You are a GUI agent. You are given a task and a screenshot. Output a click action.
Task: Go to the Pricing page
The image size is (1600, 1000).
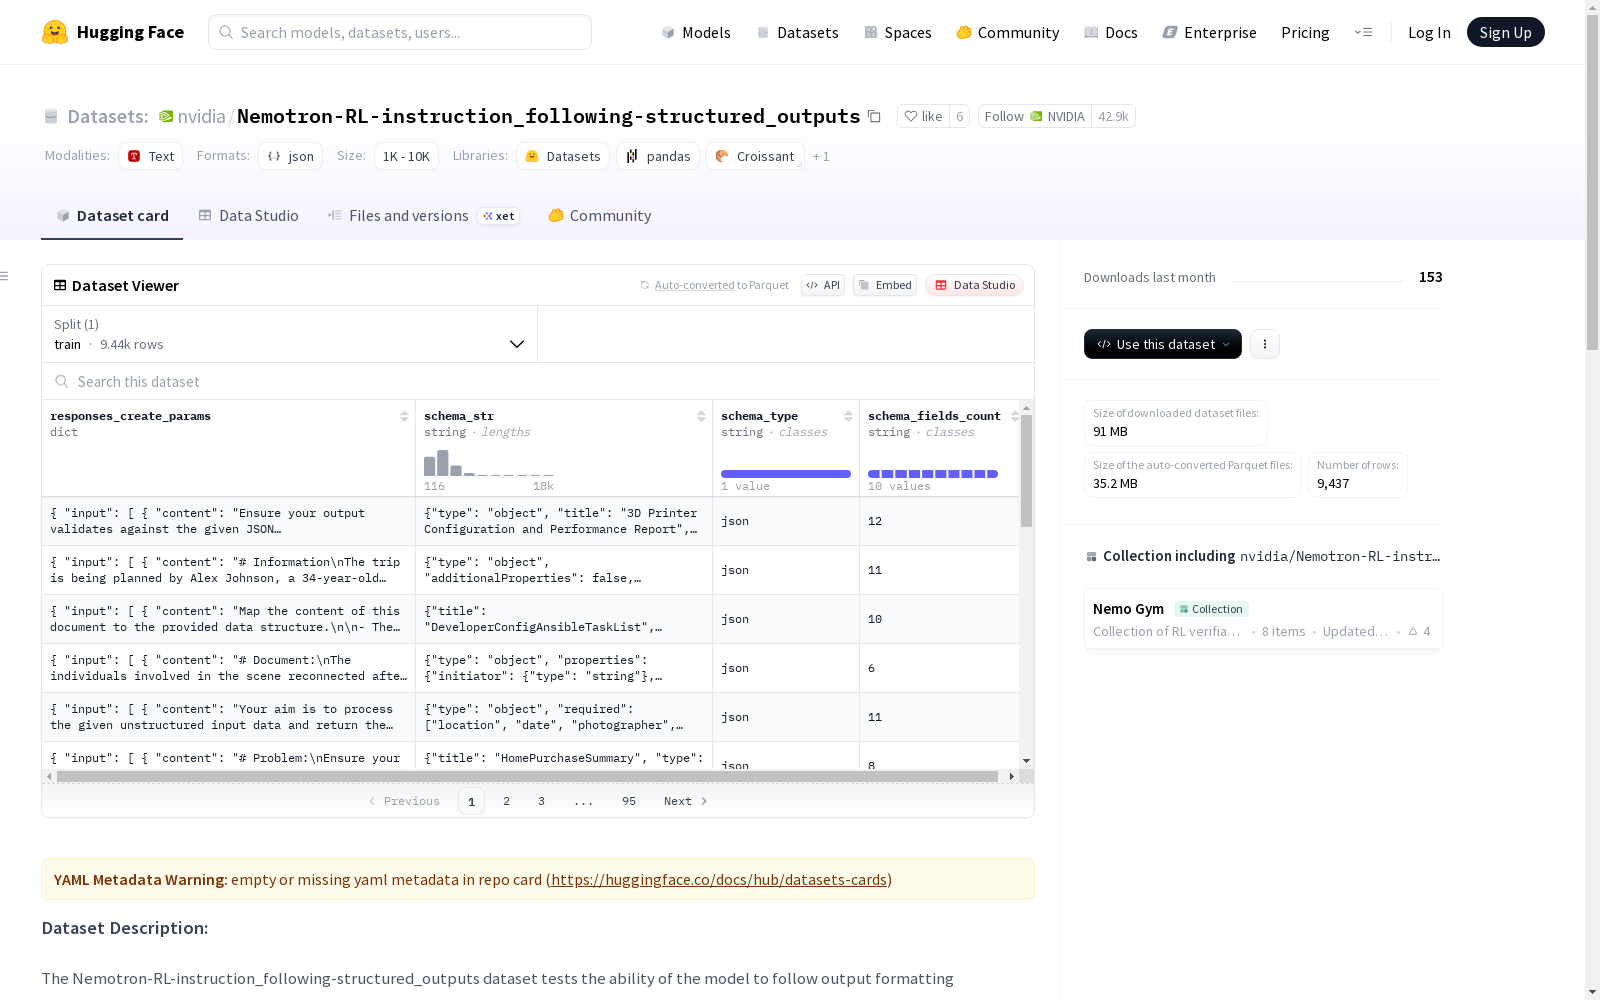(1305, 32)
